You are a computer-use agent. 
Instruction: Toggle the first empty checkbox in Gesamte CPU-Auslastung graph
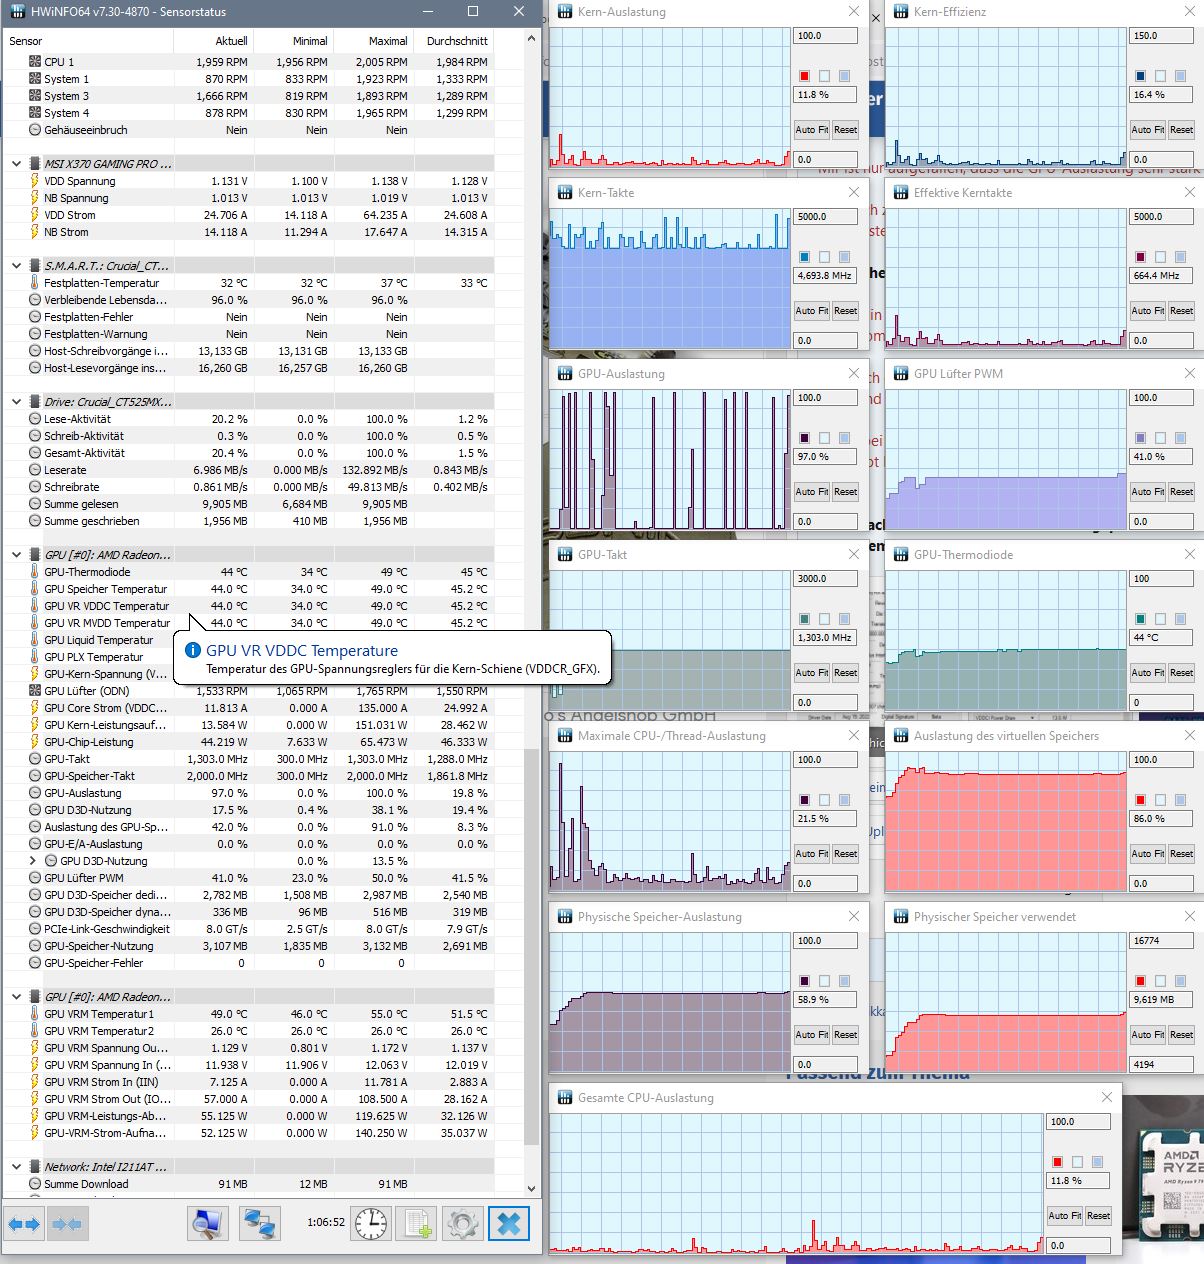point(1077,1162)
